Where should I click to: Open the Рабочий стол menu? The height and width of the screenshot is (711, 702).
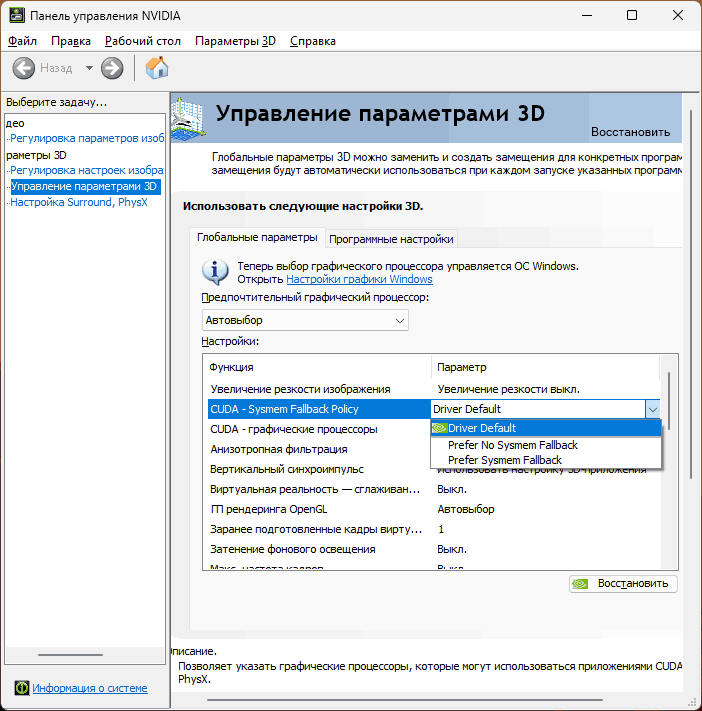143,41
